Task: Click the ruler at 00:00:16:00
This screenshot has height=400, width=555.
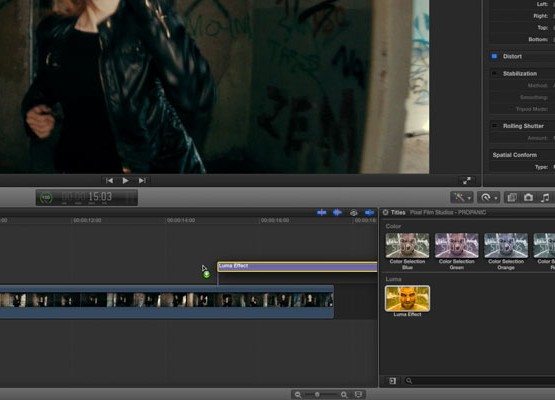Action: [275, 220]
